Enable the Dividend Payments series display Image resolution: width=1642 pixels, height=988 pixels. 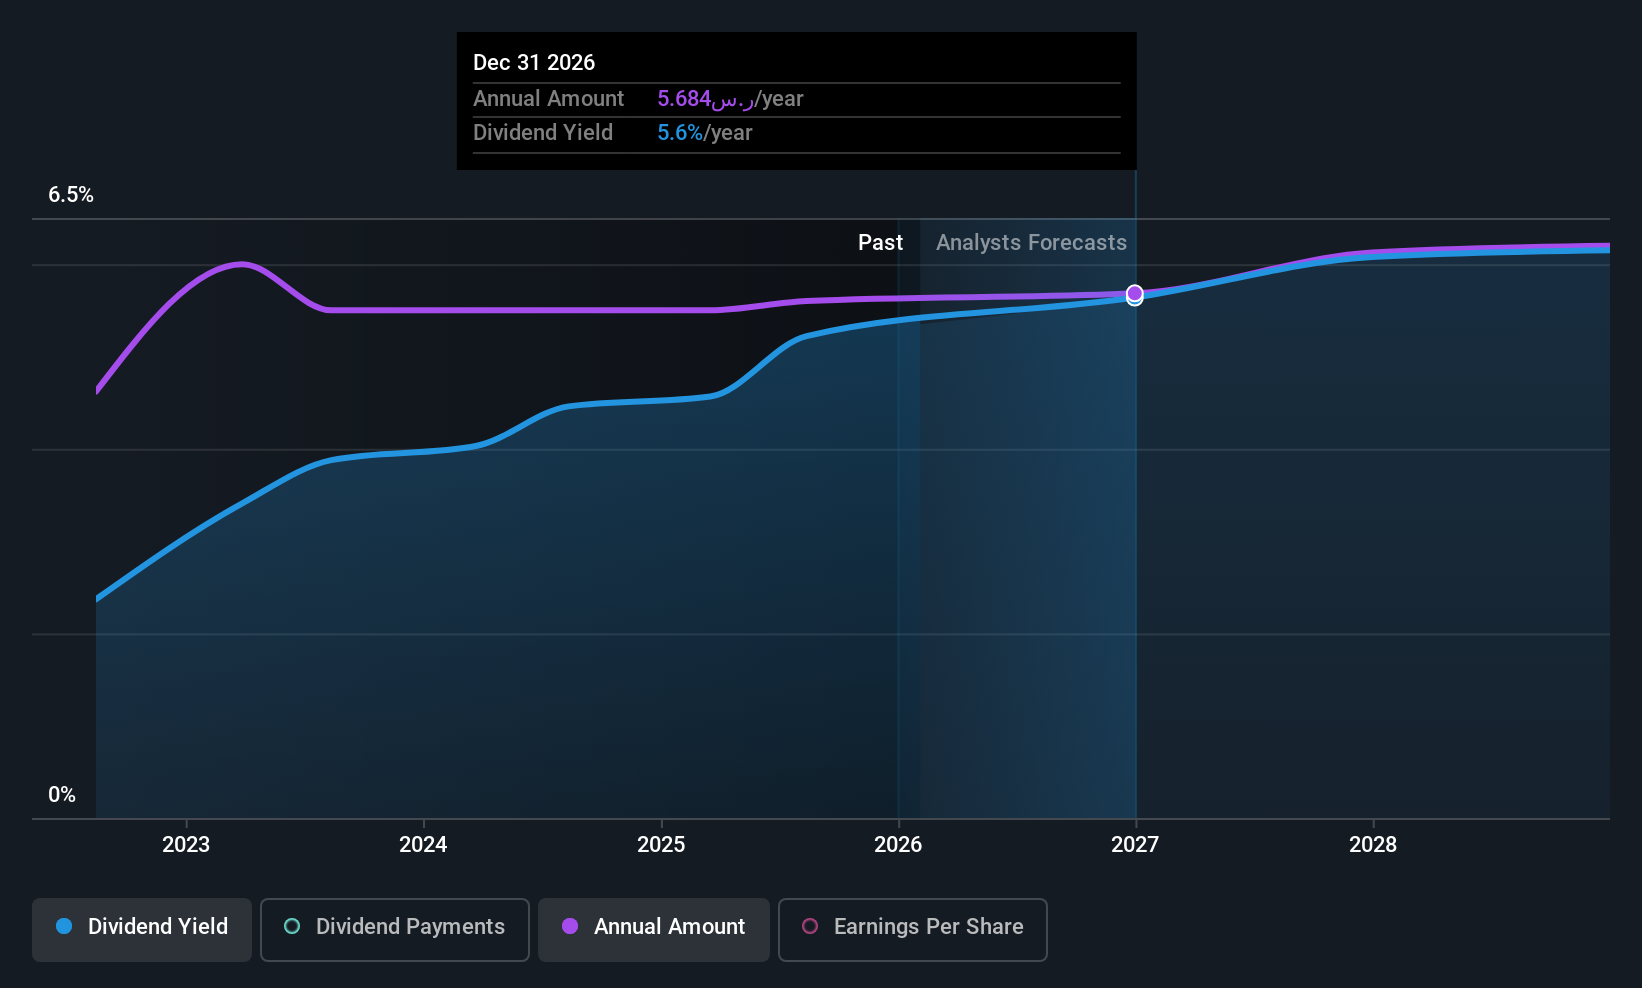tap(394, 927)
